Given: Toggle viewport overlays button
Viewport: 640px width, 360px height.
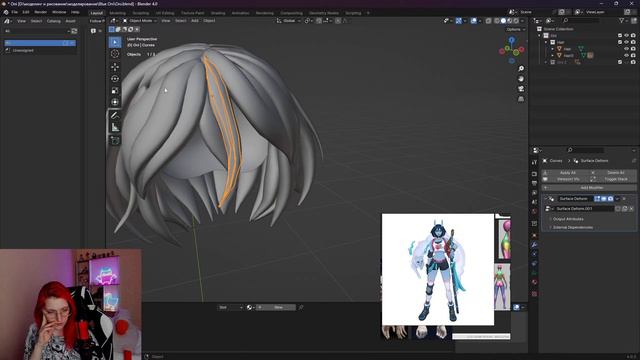Looking at the screenshot, I should click(473, 21).
